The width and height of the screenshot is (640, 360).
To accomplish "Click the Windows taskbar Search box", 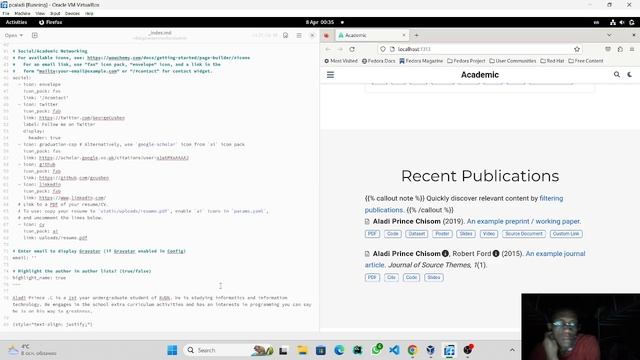I will coord(229,350).
